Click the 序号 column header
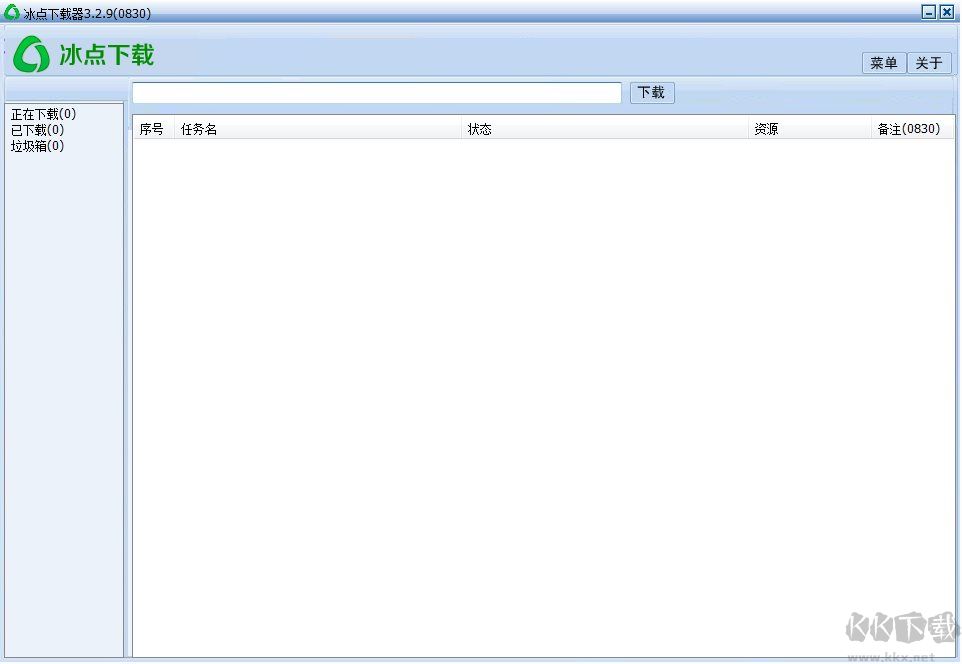This screenshot has height=664, width=962. coord(151,128)
